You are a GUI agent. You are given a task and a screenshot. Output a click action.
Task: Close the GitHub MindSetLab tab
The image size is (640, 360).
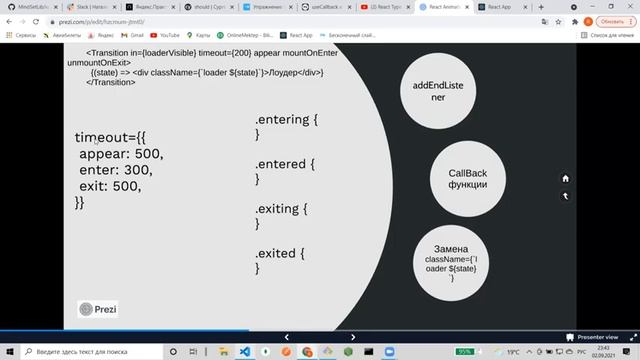point(56,7)
